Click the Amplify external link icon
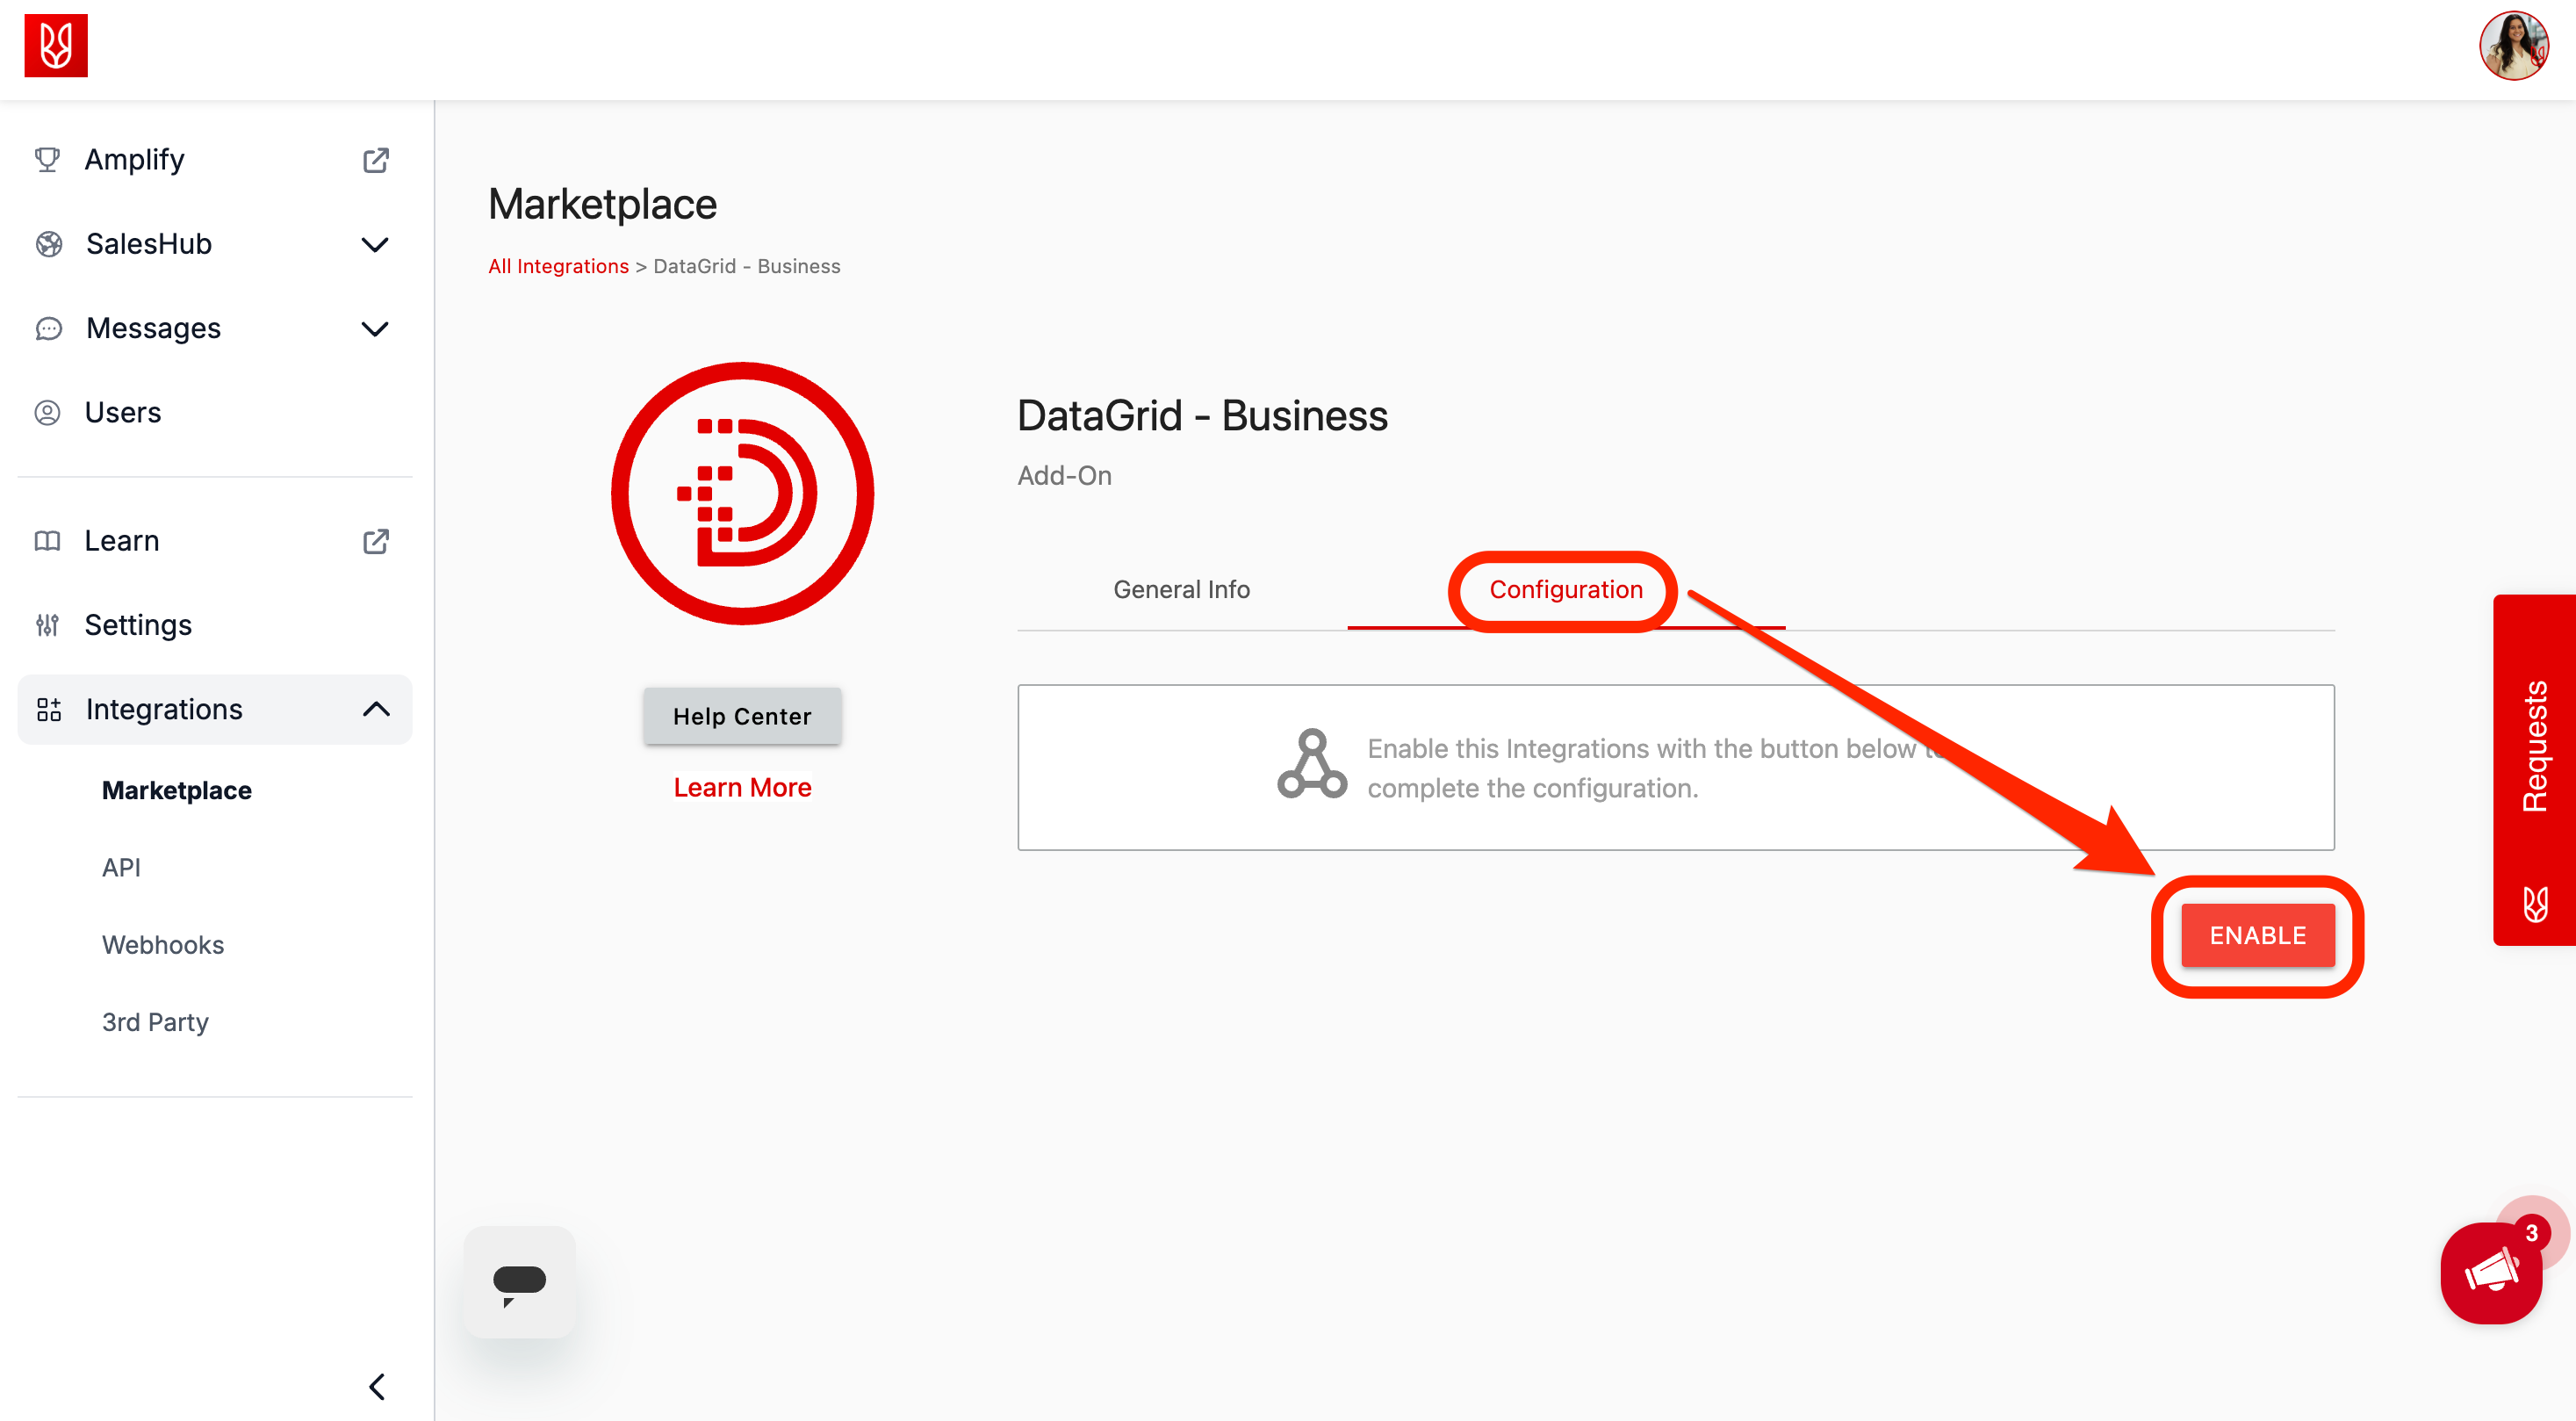 375,160
